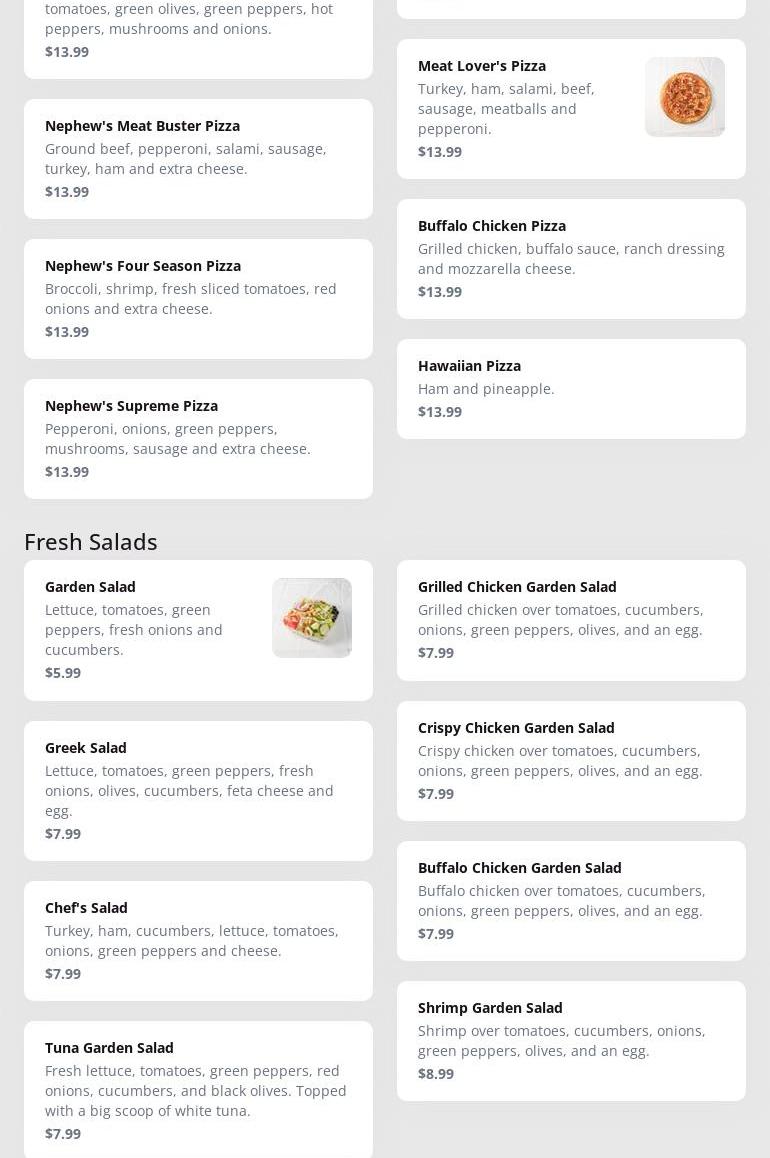Open the Garden Salad photo thumbnail
The height and width of the screenshot is (1158, 770).
coord(312,618)
